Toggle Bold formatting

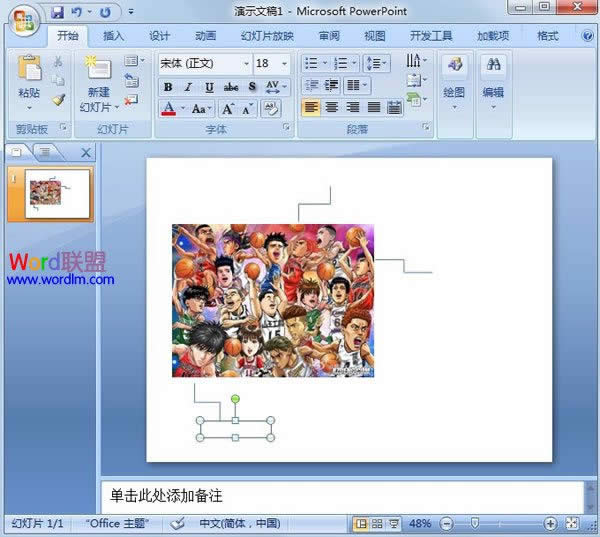point(168,87)
